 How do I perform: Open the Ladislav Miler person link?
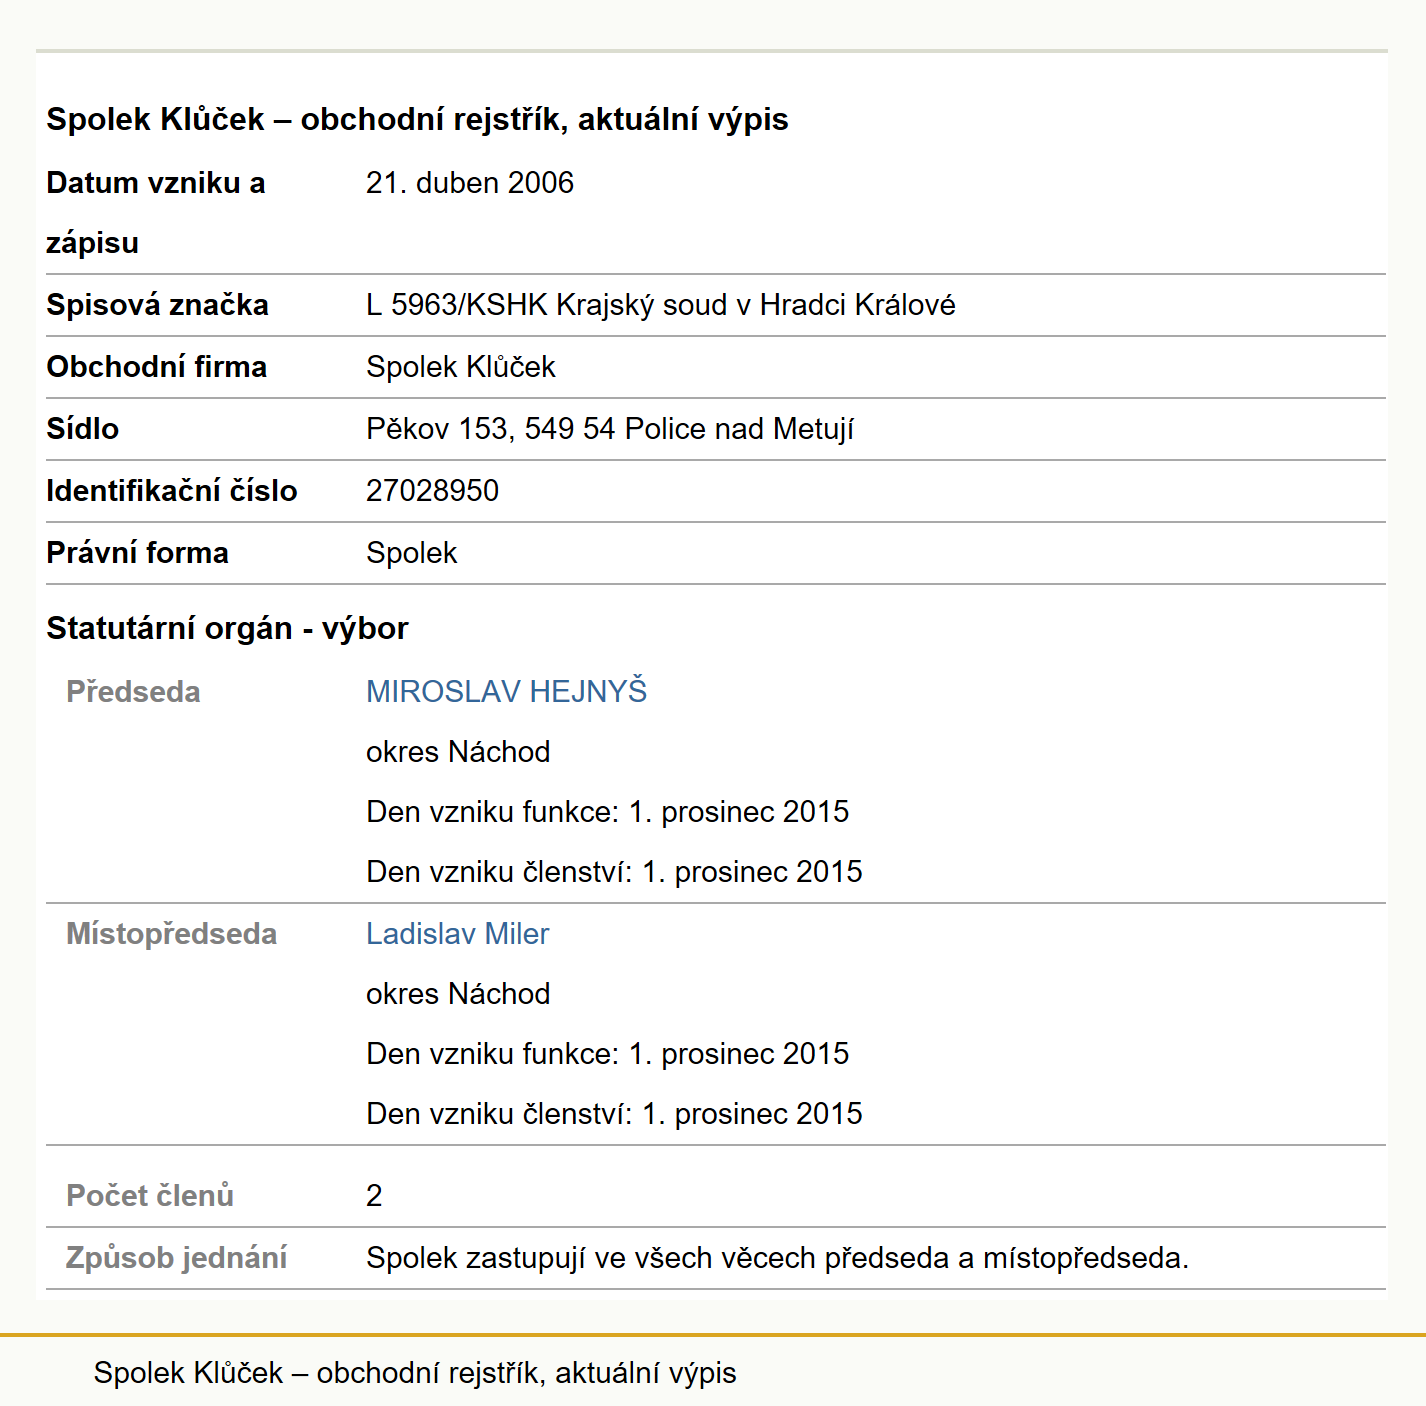(457, 933)
